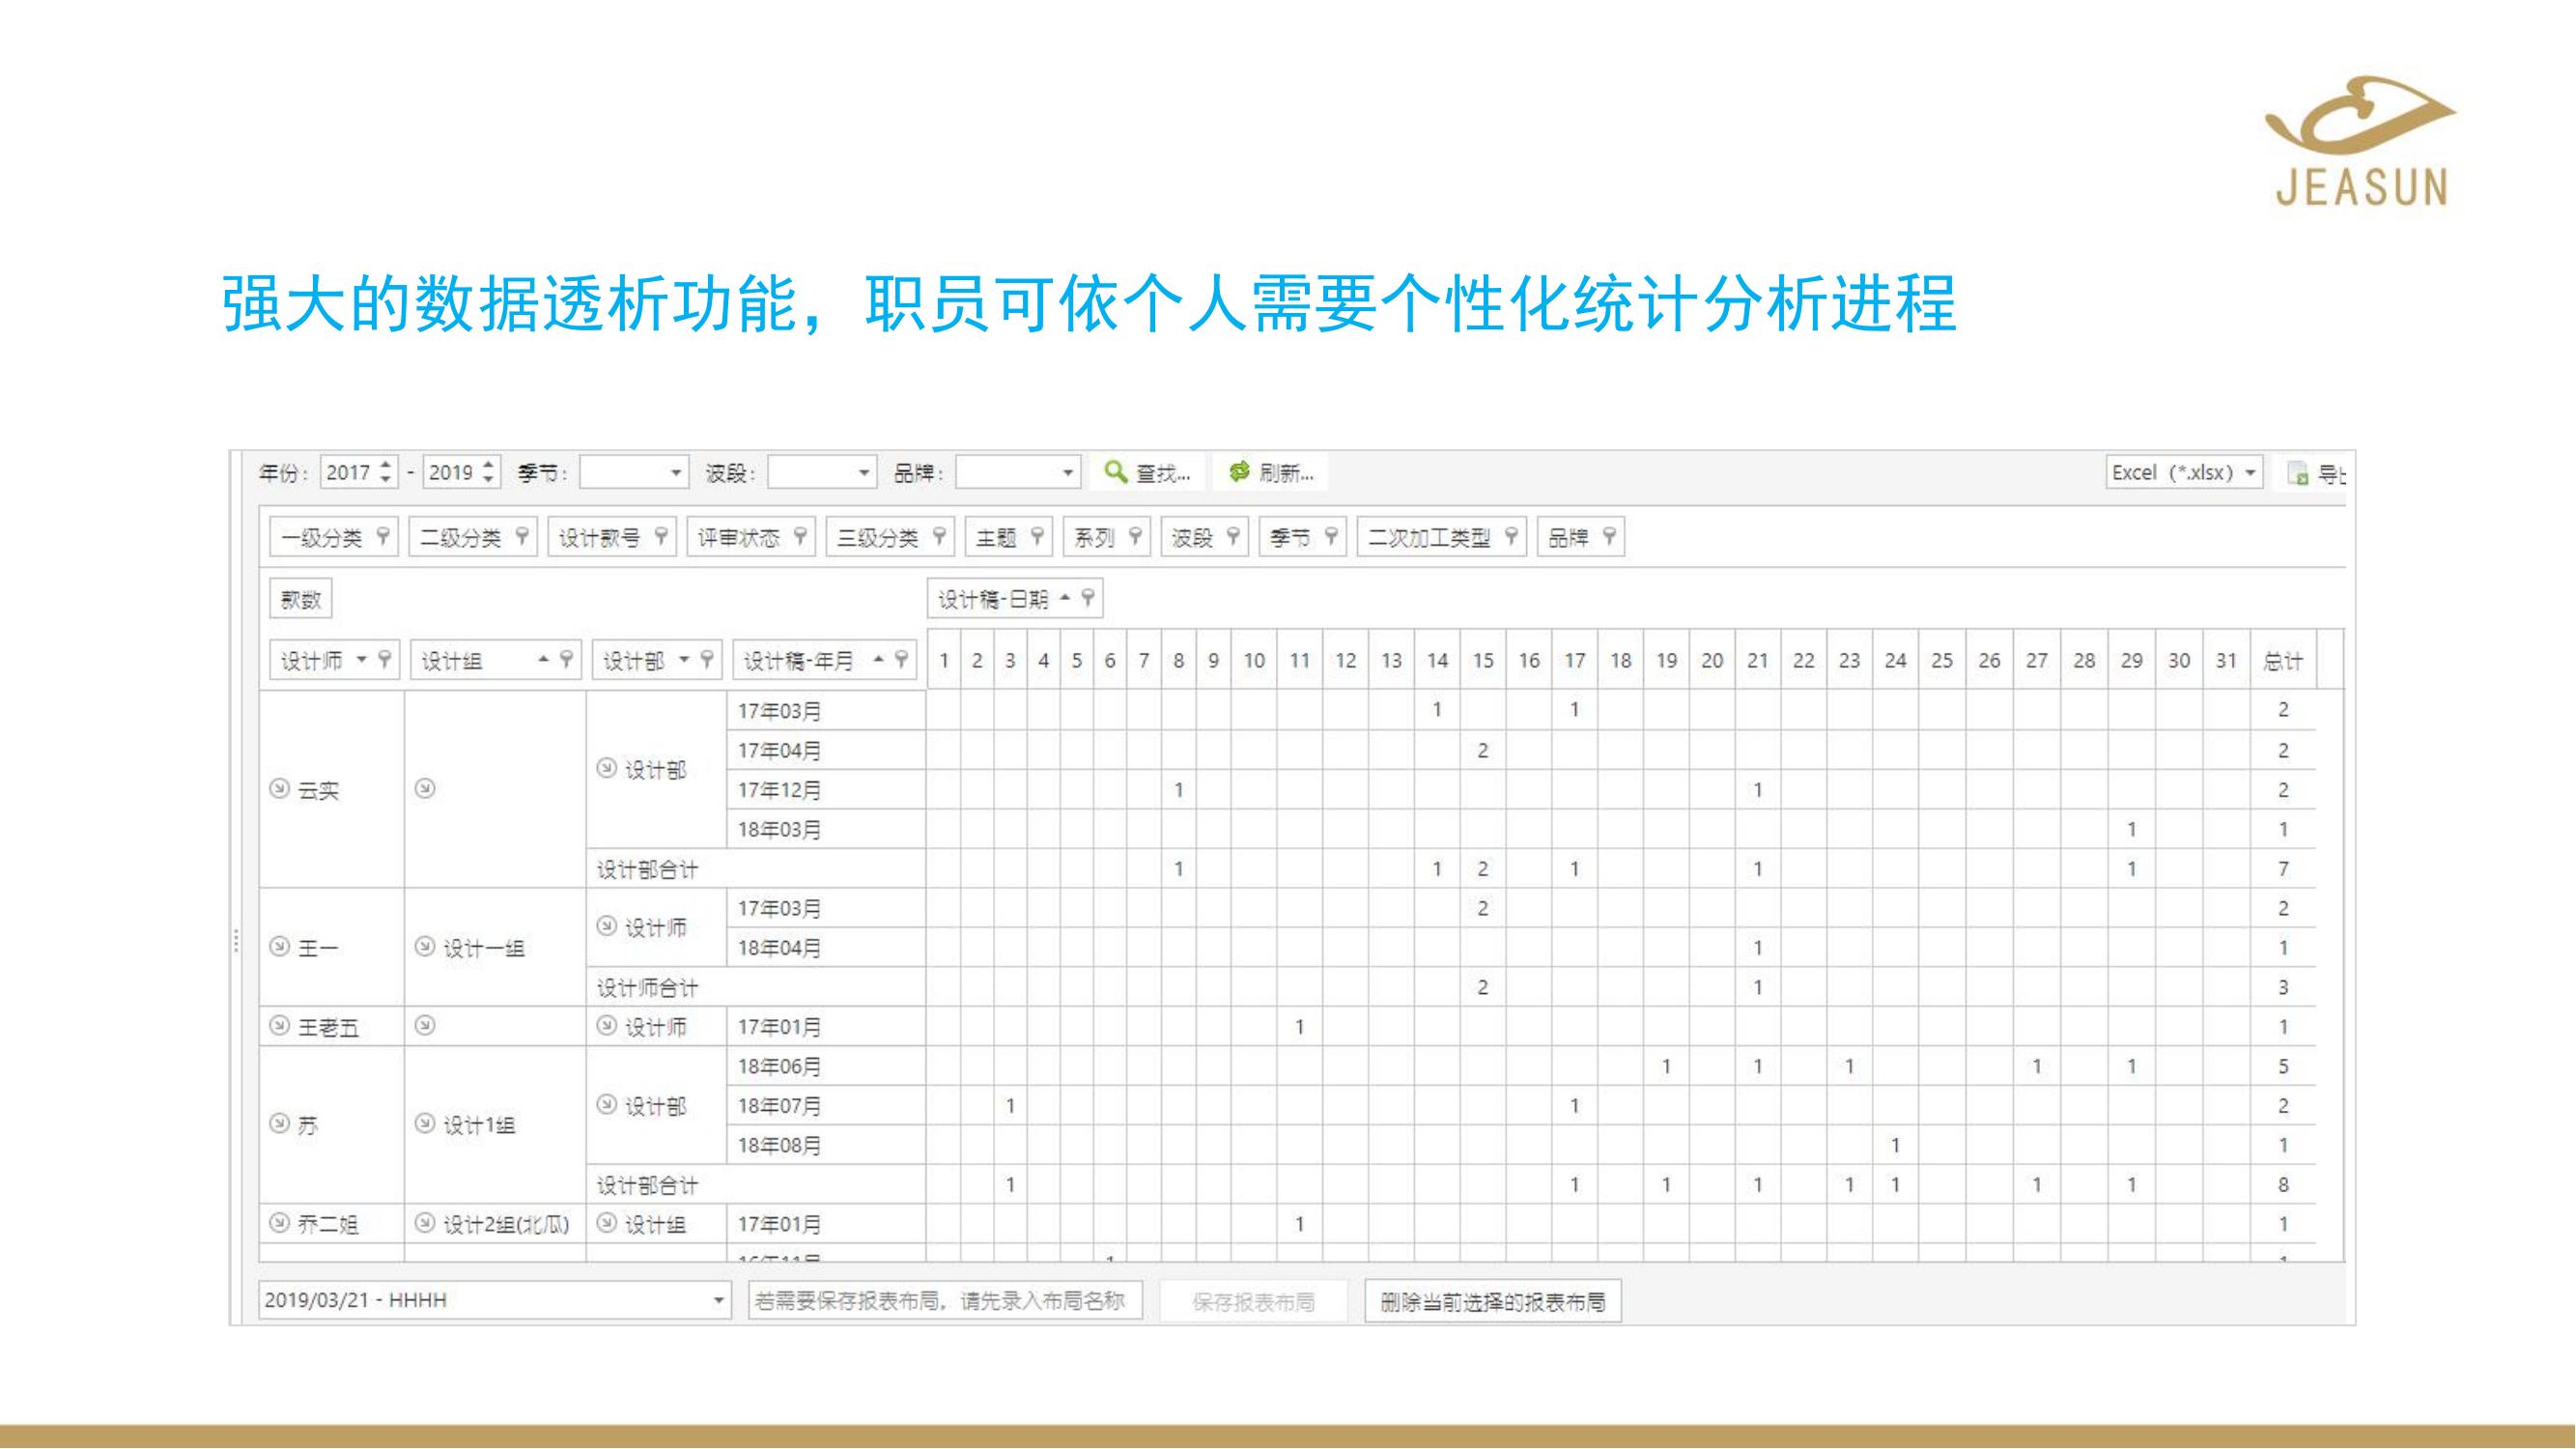Screen dimensions: 2576x1449
Task: Click filter pin on 设计稿-日期 header
Action: 1089,598
